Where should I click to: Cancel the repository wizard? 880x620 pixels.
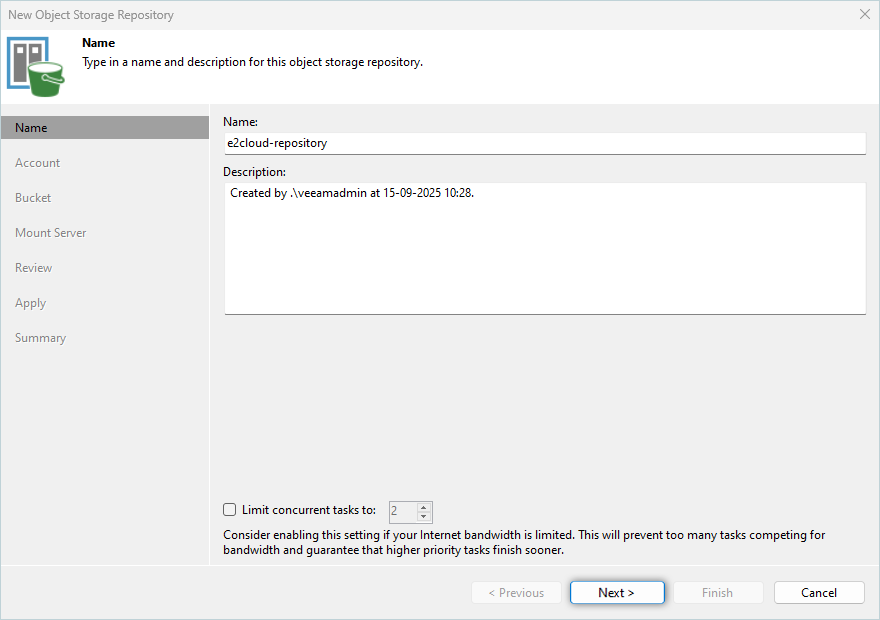[x=818, y=593]
